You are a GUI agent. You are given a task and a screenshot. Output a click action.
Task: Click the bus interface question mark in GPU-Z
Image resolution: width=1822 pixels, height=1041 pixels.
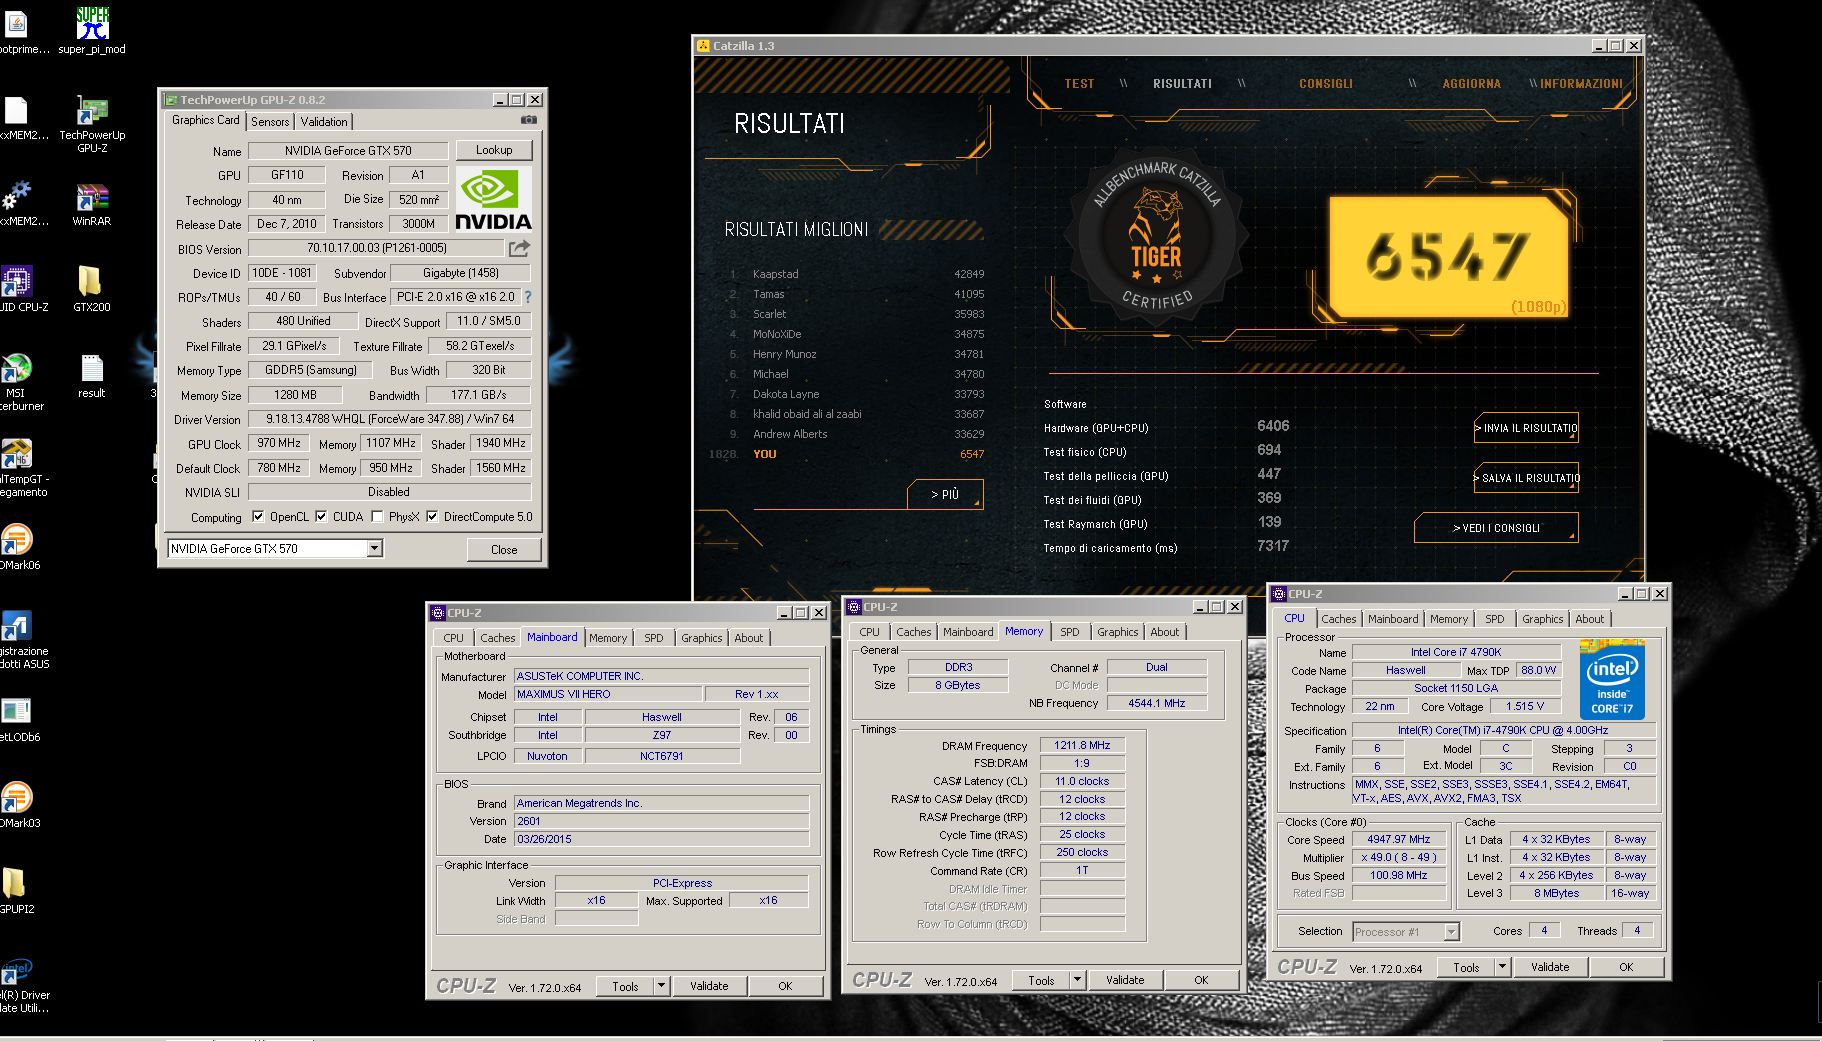[528, 297]
